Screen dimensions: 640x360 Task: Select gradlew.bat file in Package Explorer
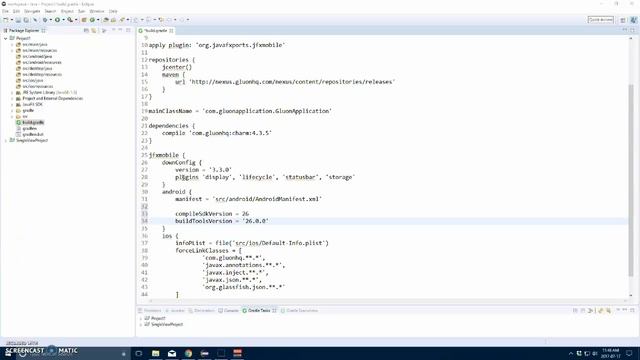[x=33, y=134]
